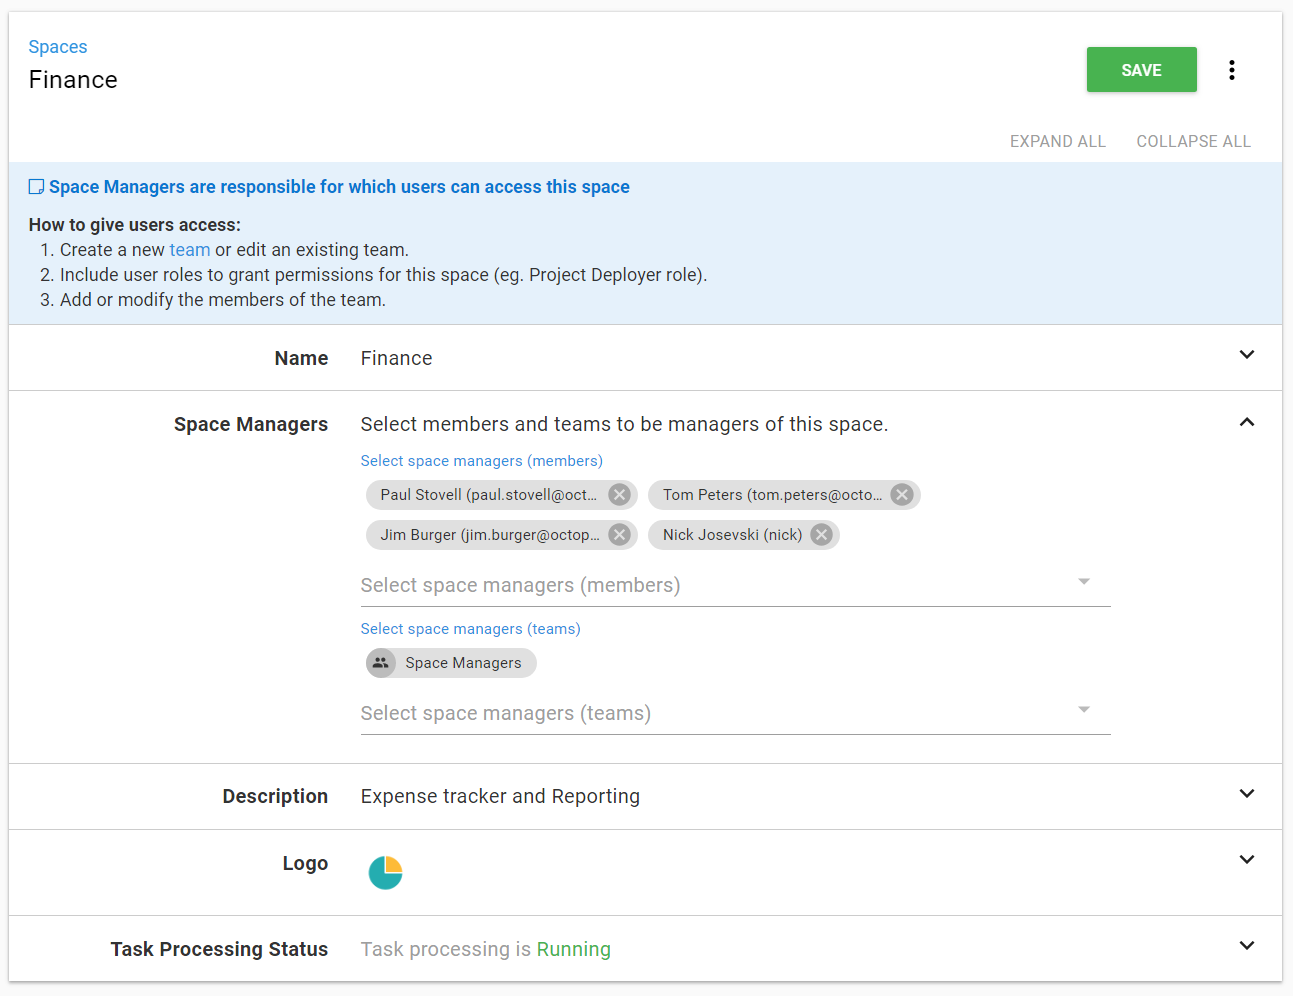This screenshot has width=1293, height=996.
Task: Click the note icon in the blue banner
Action: coord(36,185)
